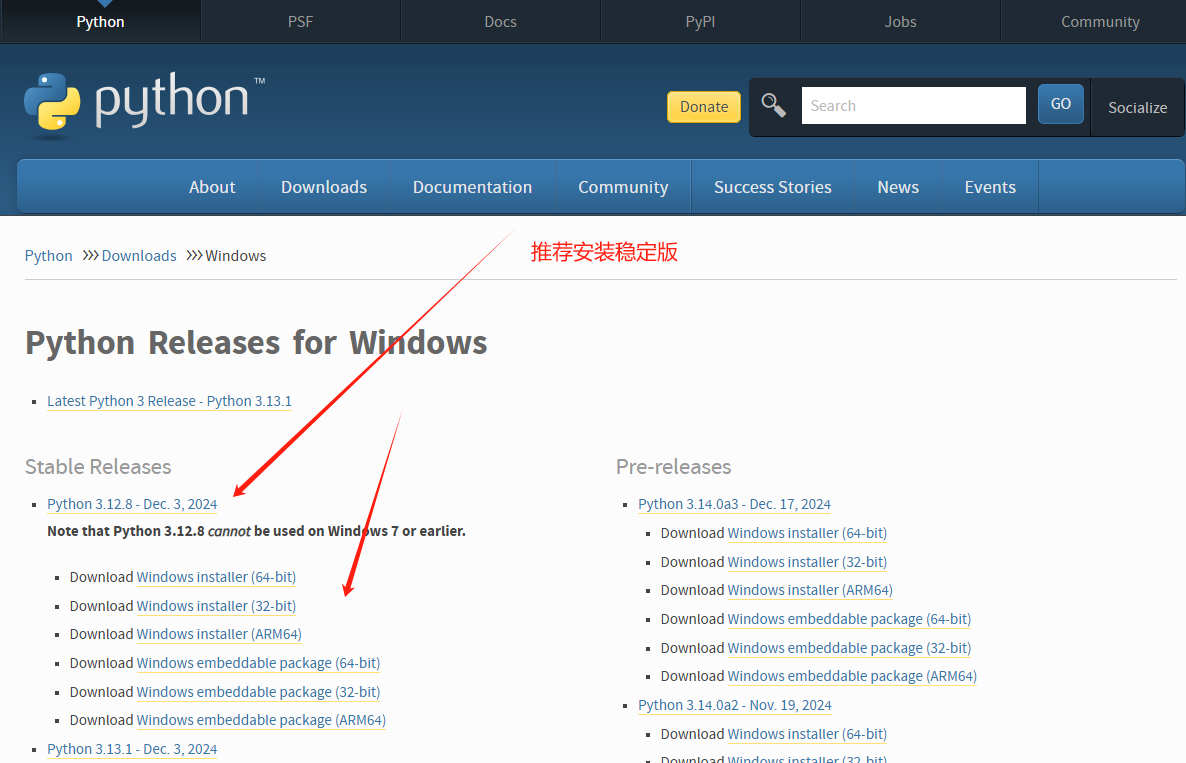The height and width of the screenshot is (763, 1186).
Task: Open the Latest Python 3.13.1 release link
Action: (169, 401)
